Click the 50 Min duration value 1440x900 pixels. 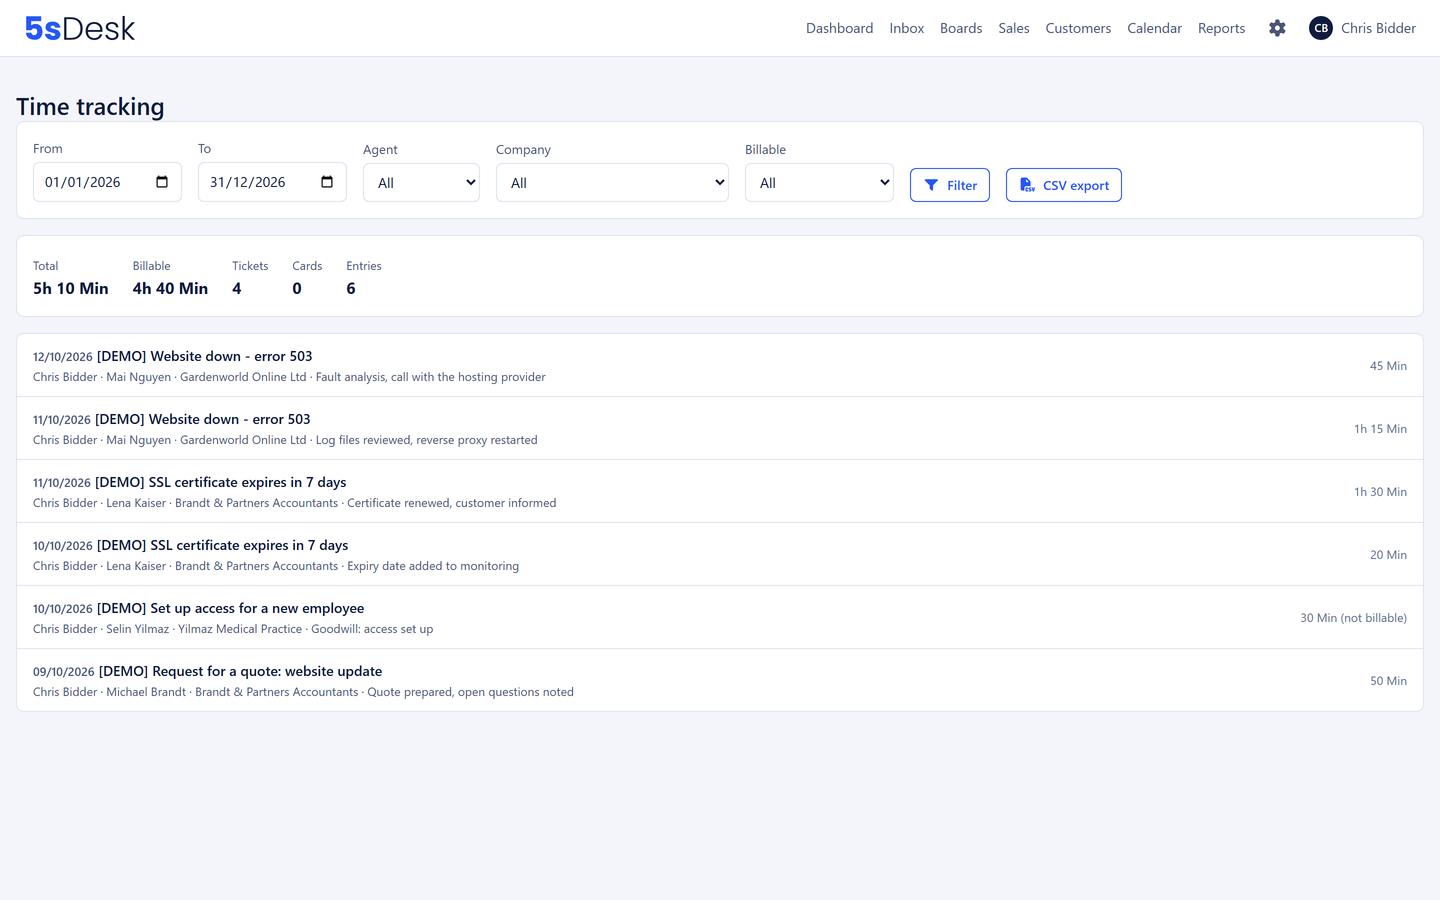point(1388,681)
